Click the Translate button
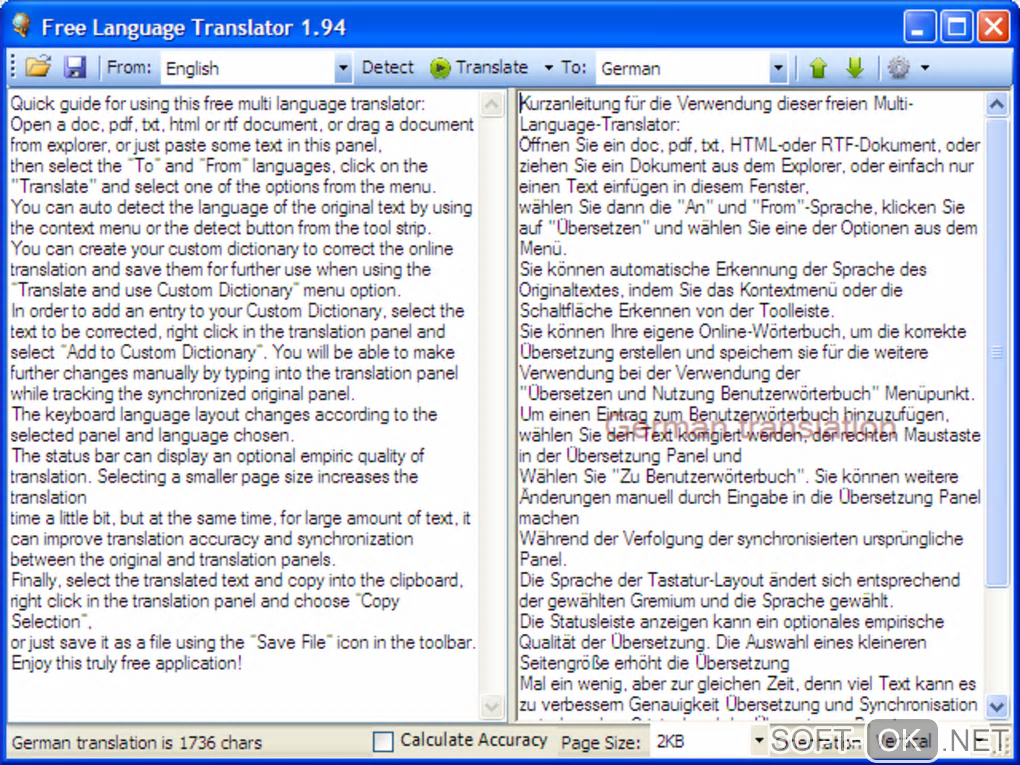The width and height of the screenshot is (1020, 765). pyautogui.click(x=479, y=67)
